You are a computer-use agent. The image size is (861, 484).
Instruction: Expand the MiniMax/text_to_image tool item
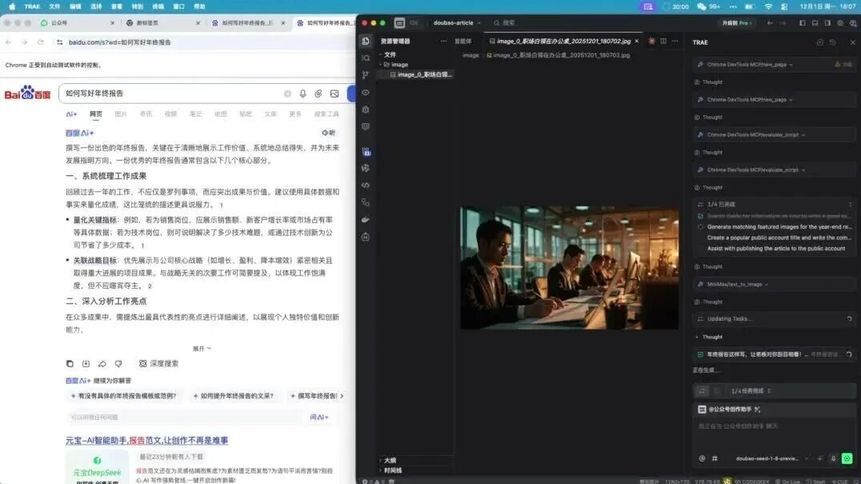[773, 285]
